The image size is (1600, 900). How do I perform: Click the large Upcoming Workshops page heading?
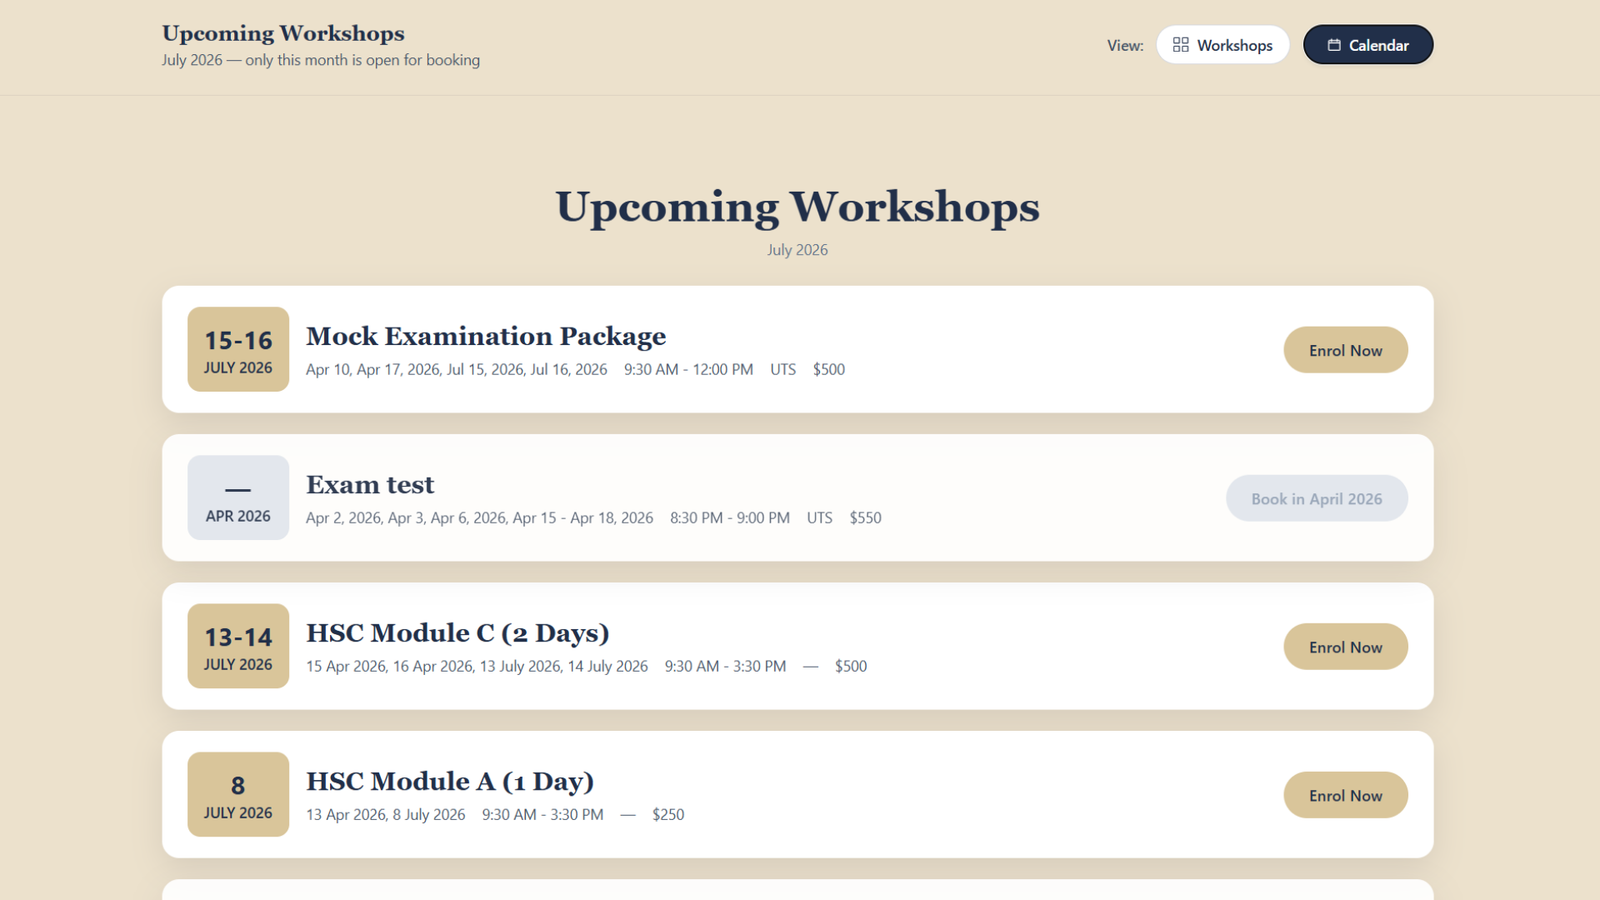point(797,207)
